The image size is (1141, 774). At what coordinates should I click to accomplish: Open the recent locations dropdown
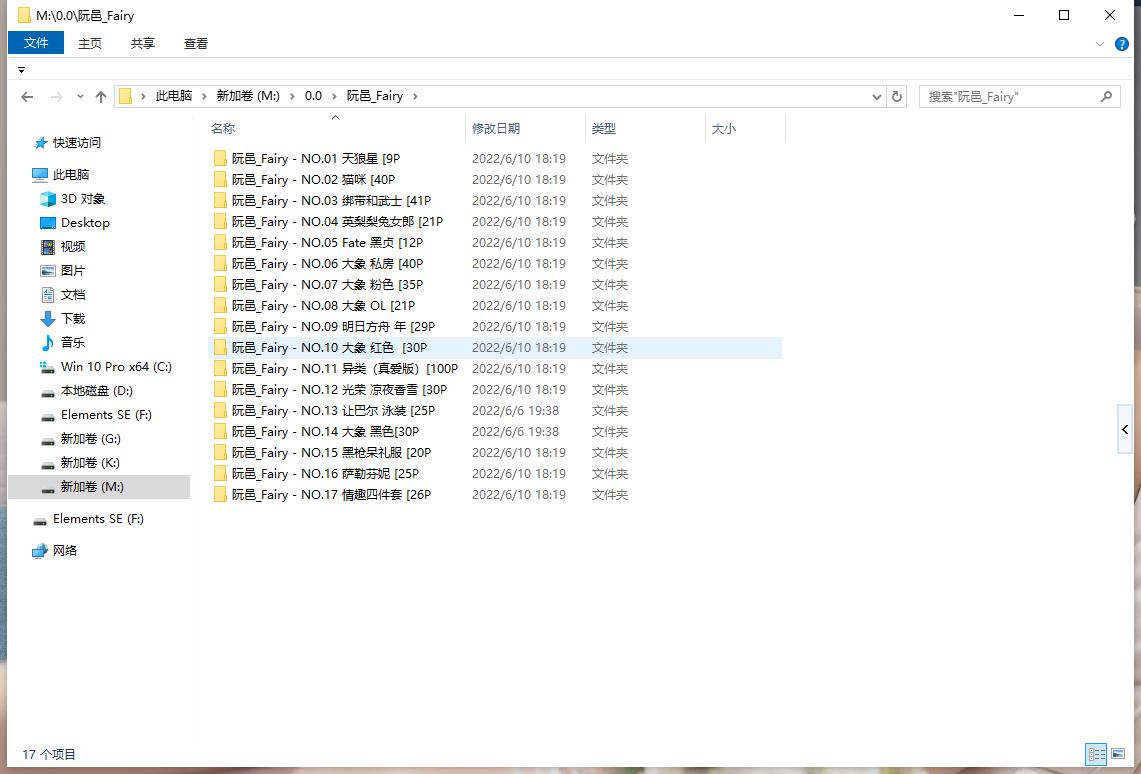click(x=80, y=96)
